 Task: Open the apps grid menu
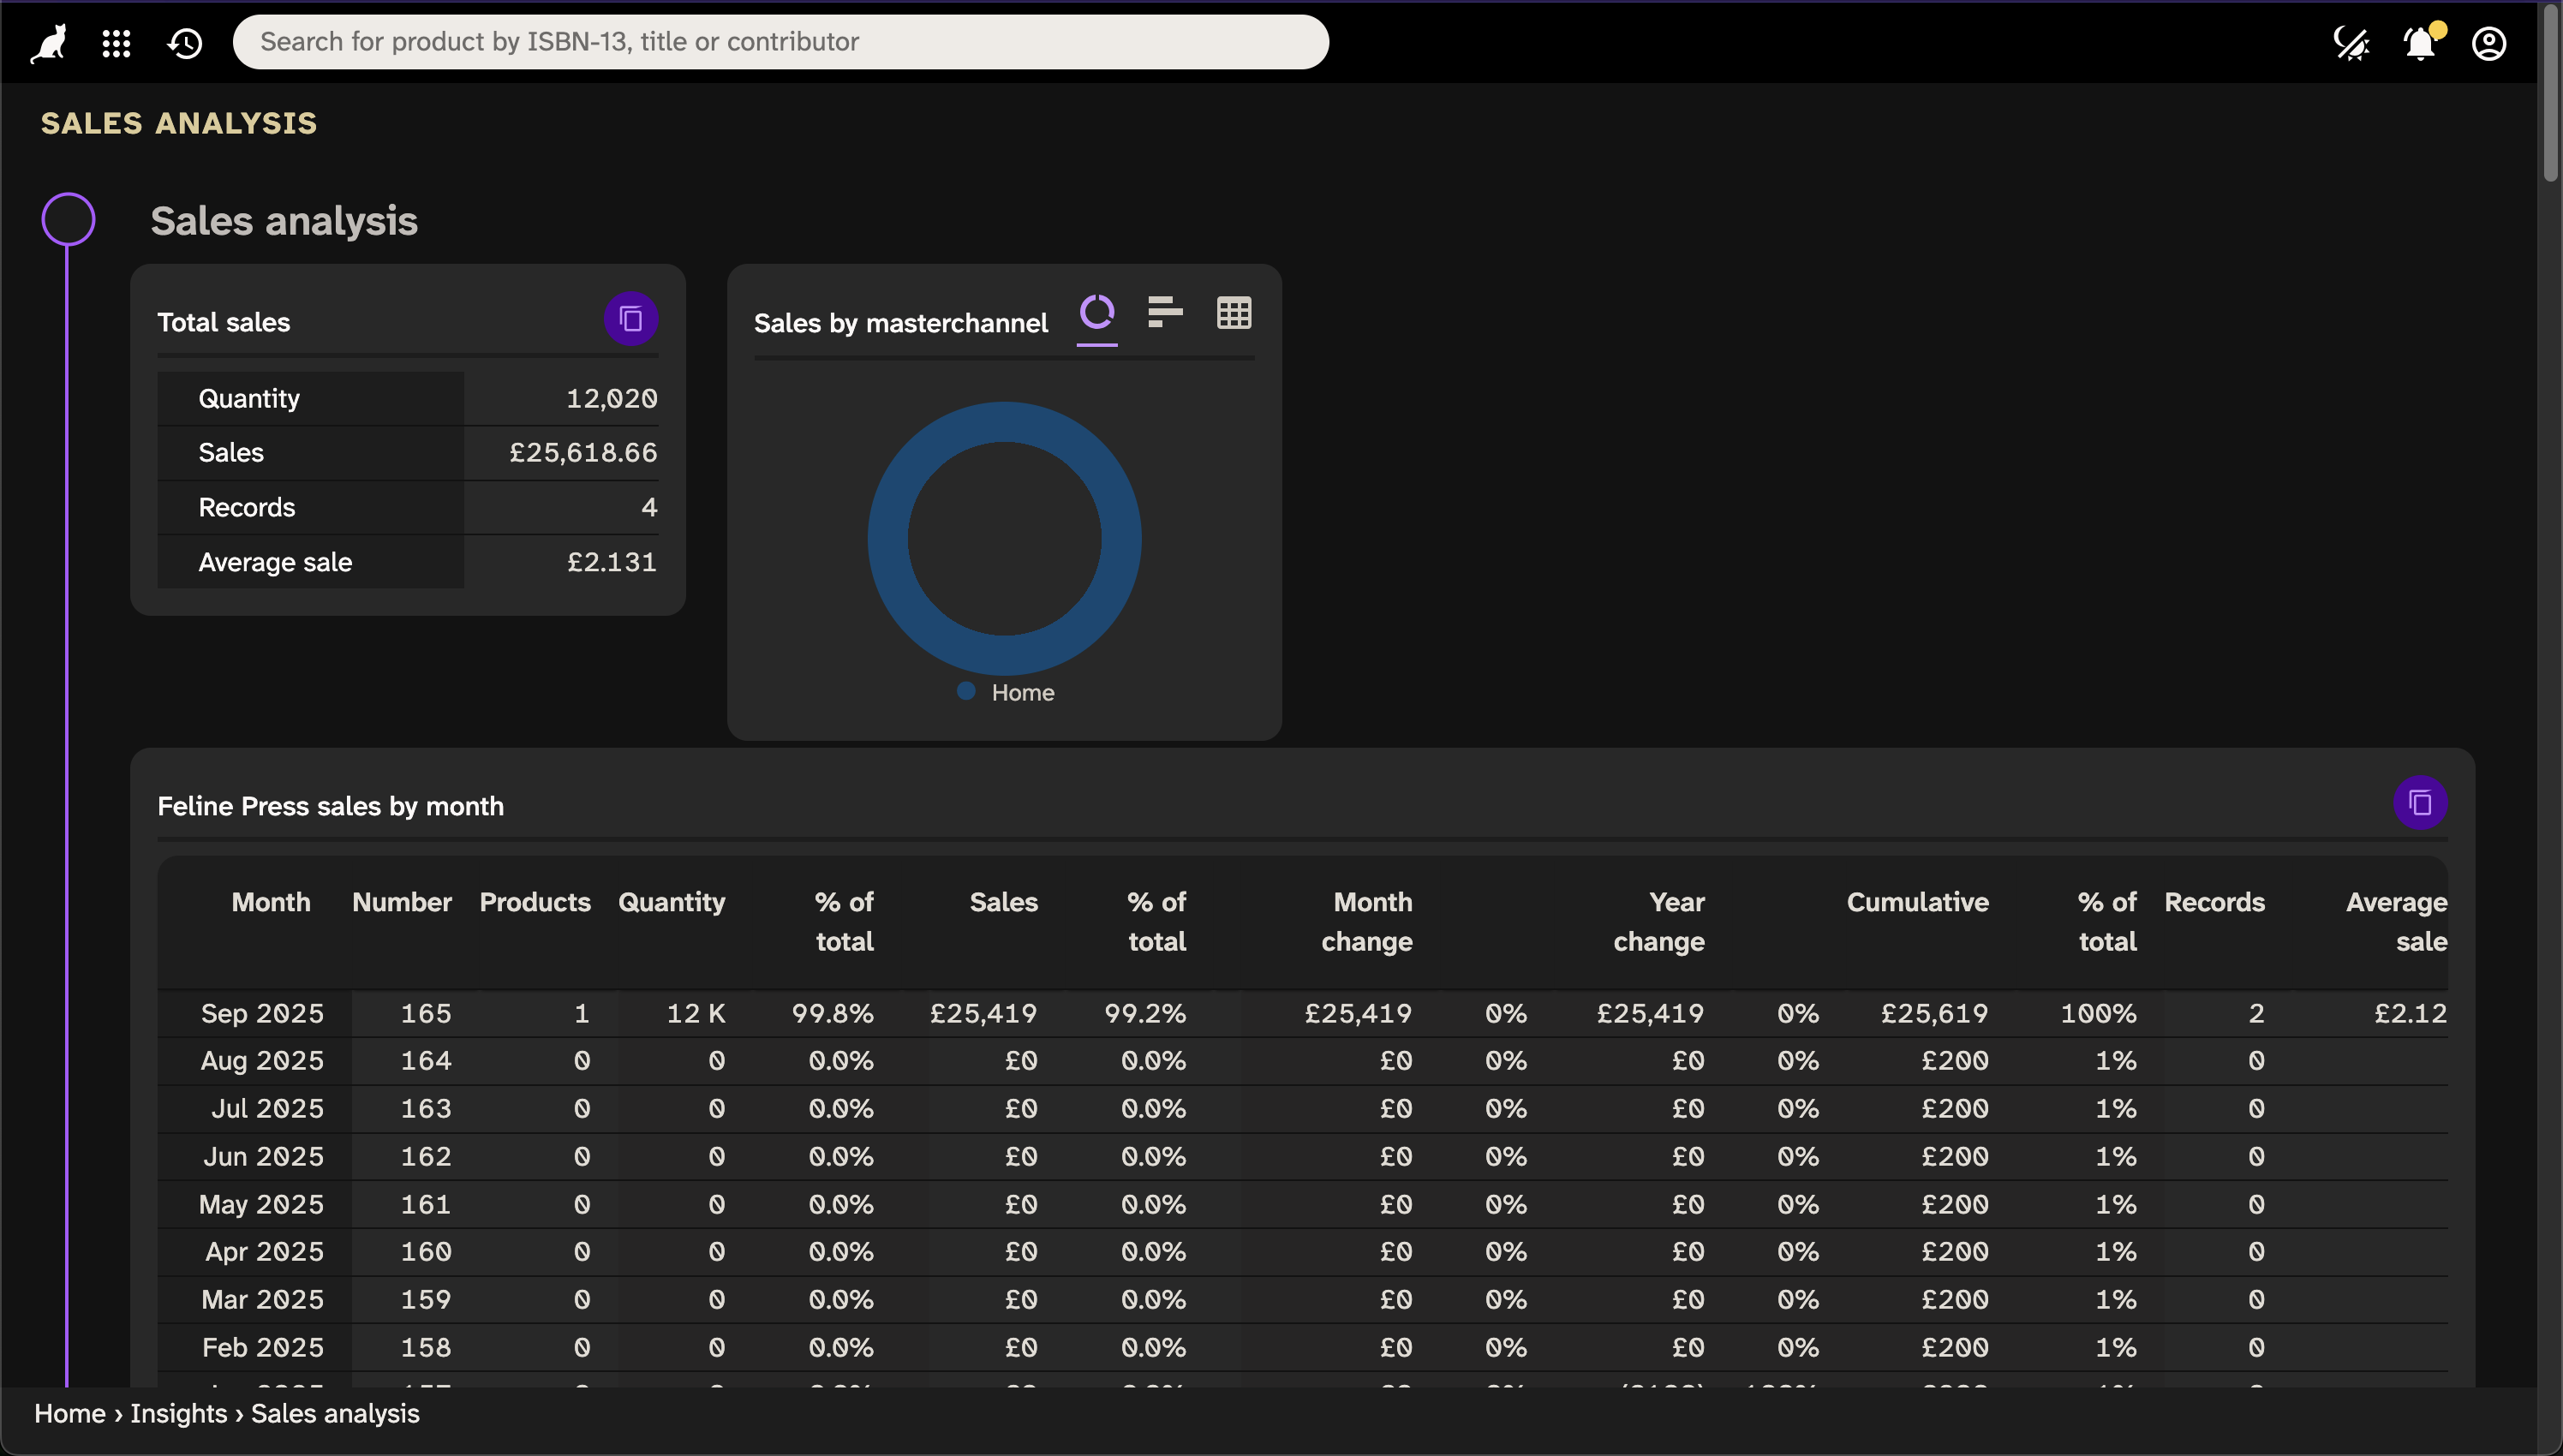[116, 42]
